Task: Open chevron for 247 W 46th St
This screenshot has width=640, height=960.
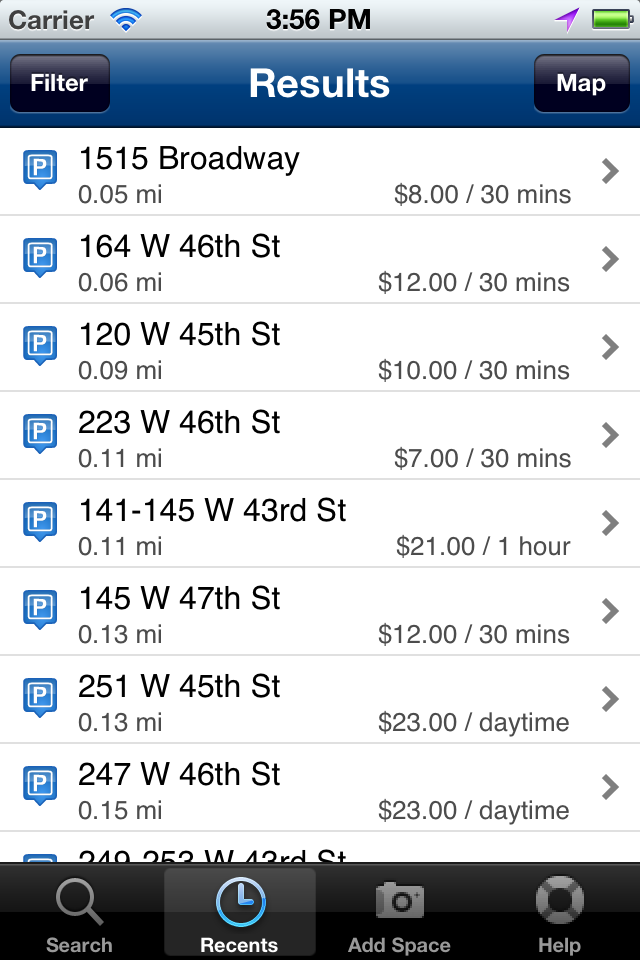Action: click(609, 787)
